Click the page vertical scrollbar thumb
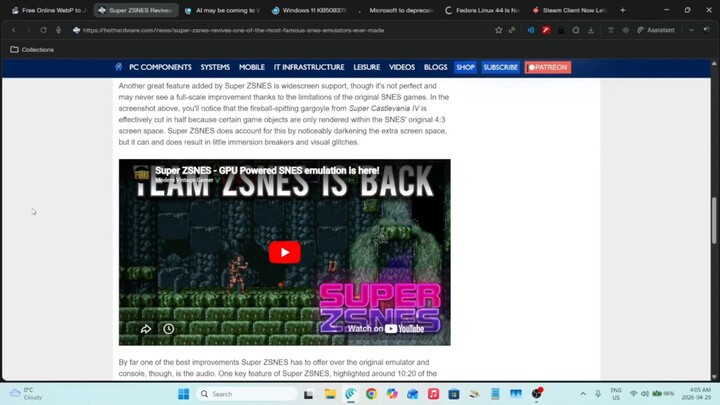720x405 pixels. [714, 220]
